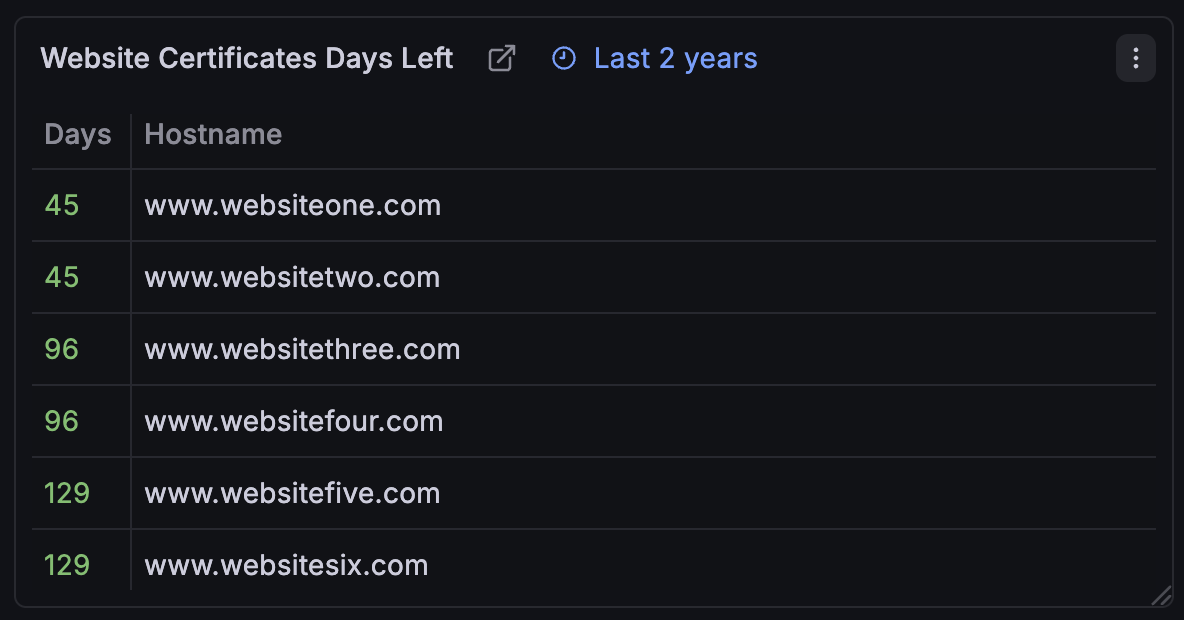Click the Days column header label
Viewport: 1184px width, 620px height.
(x=77, y=133)
